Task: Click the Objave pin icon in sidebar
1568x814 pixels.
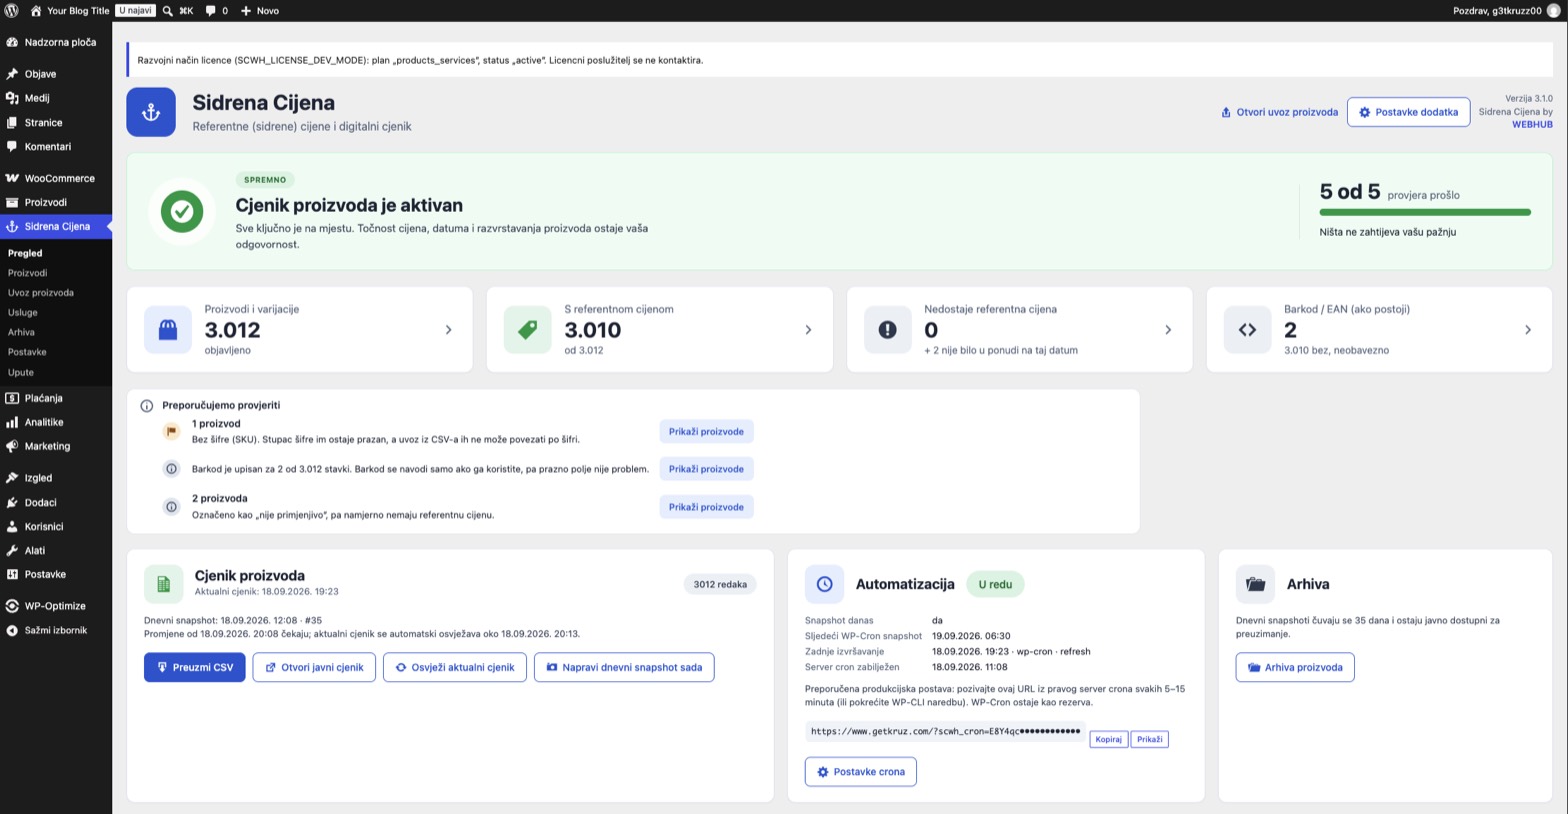Action: [12, 74]
